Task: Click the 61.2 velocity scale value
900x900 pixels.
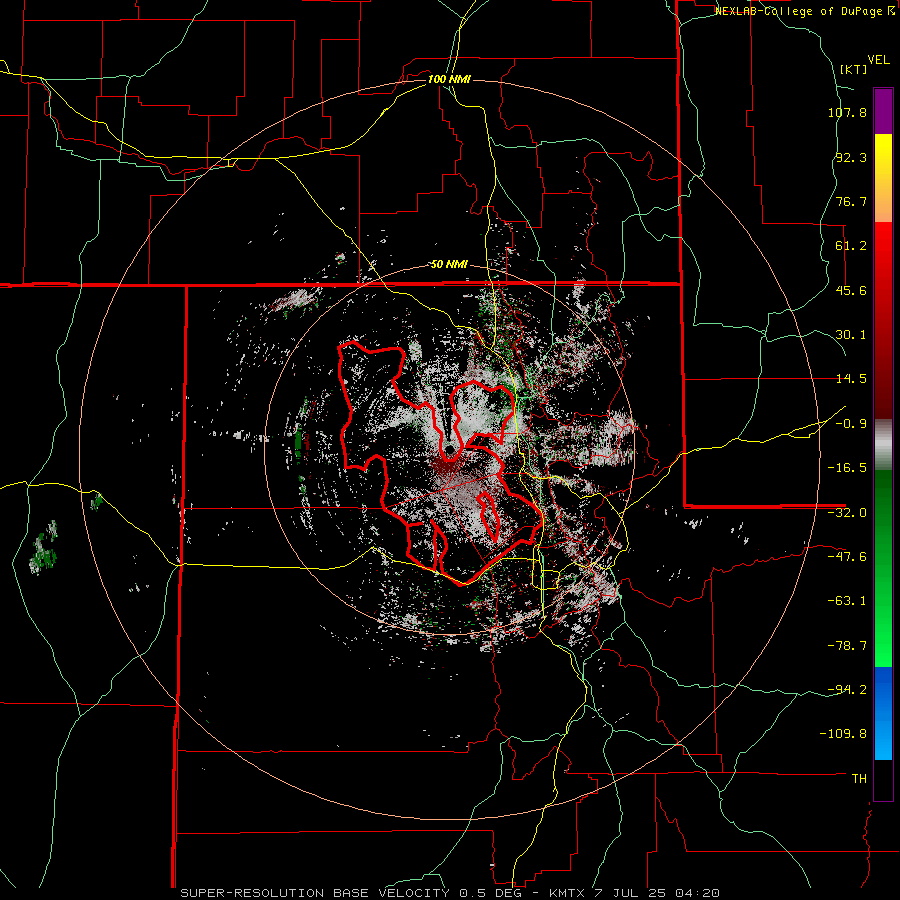Action: coord(851,246)
